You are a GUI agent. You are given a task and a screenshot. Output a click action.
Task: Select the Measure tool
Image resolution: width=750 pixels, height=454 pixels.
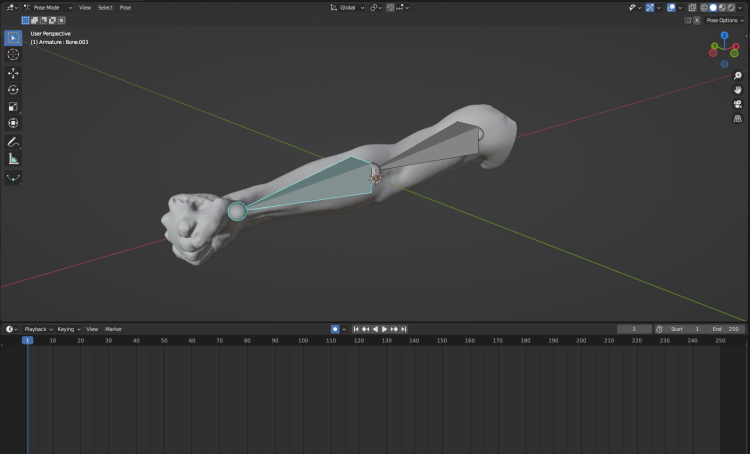(13, 159)
